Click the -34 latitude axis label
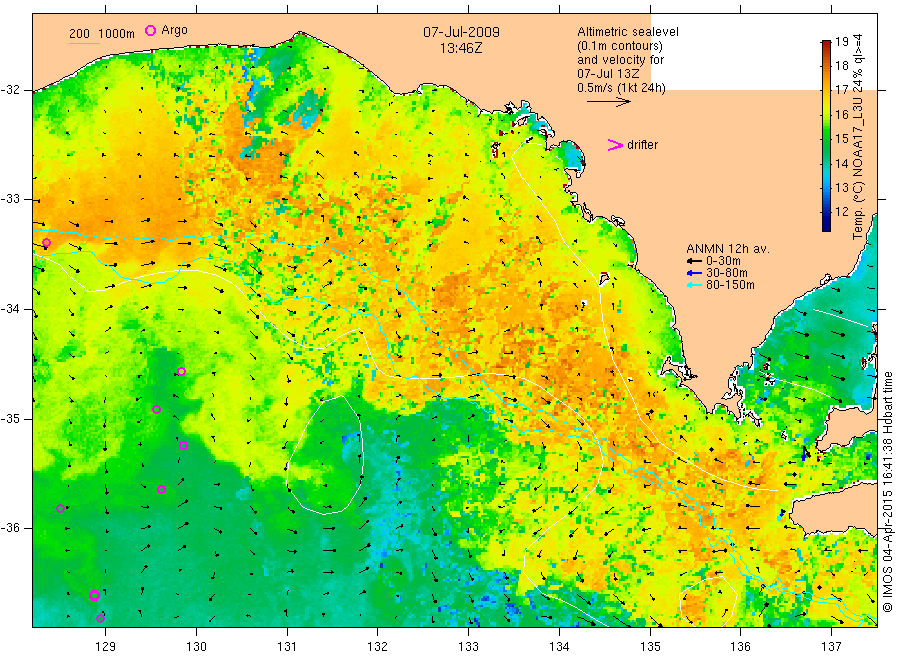The image size is (900, 660). [x=10, y=309]
